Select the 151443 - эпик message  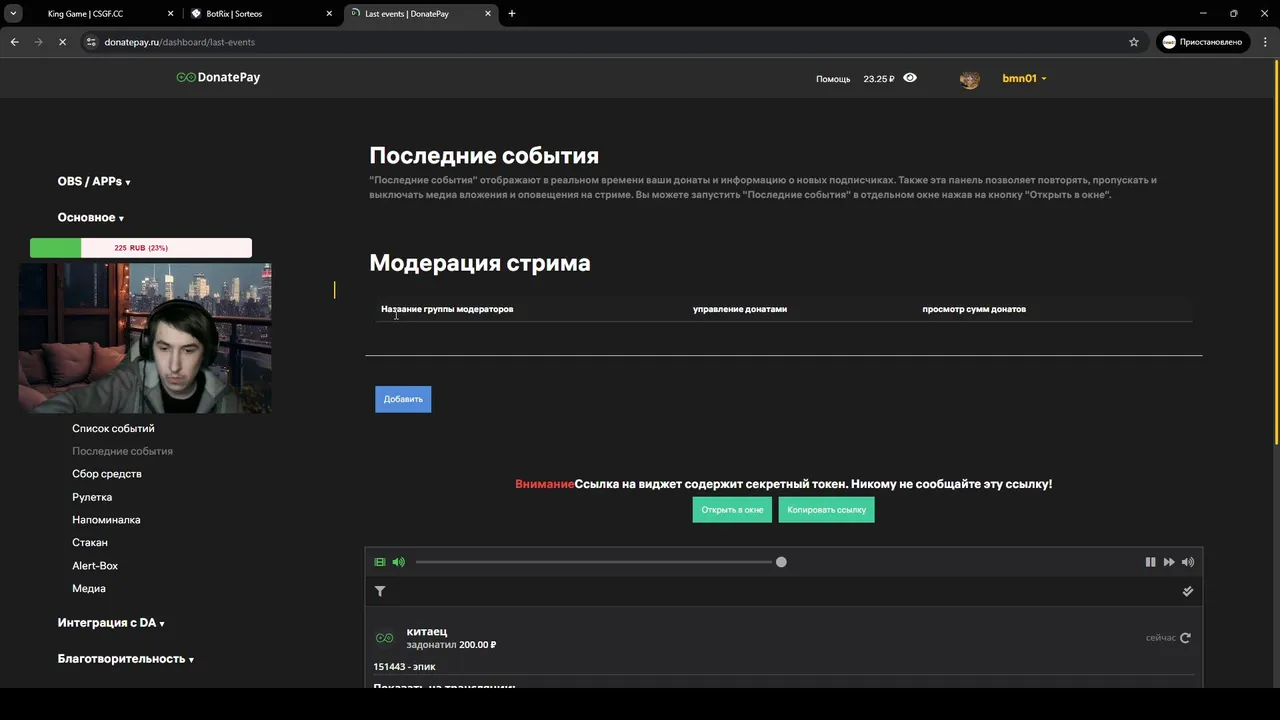(404, 667)
